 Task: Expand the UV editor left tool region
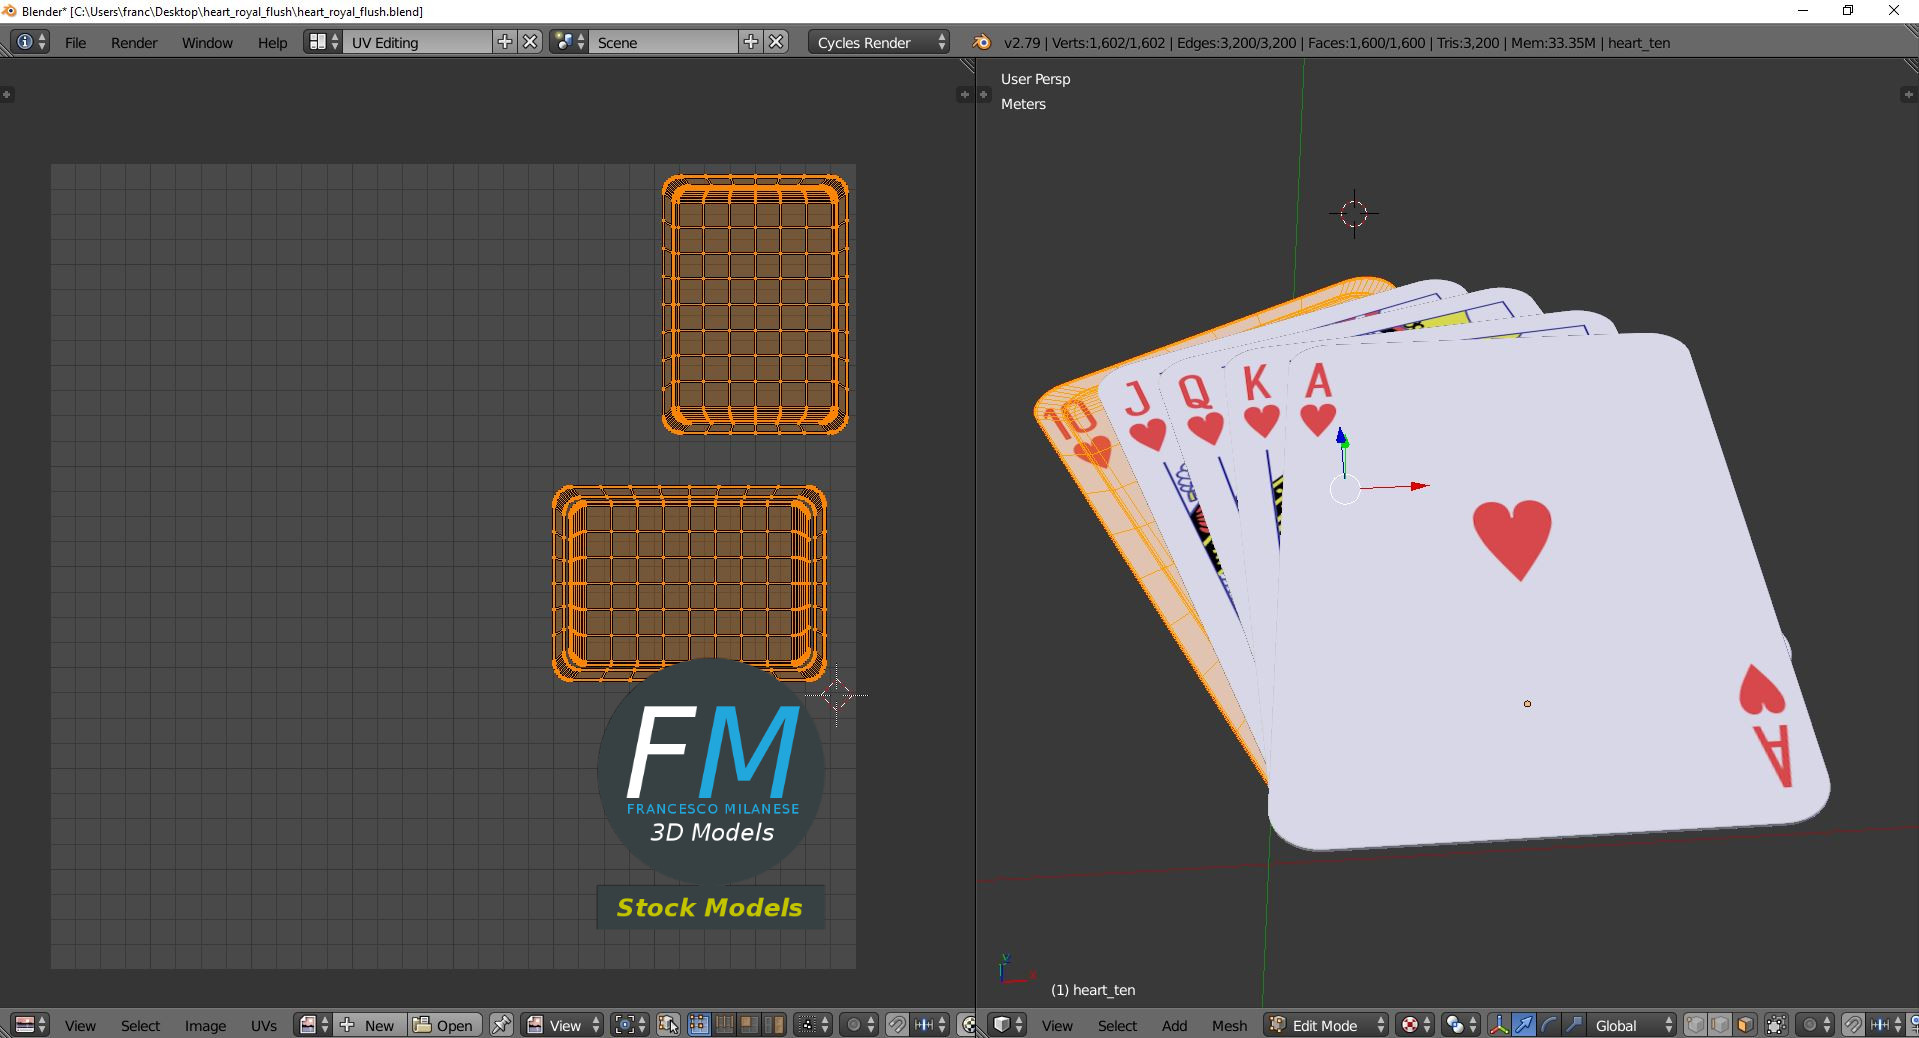coord(7,94)
